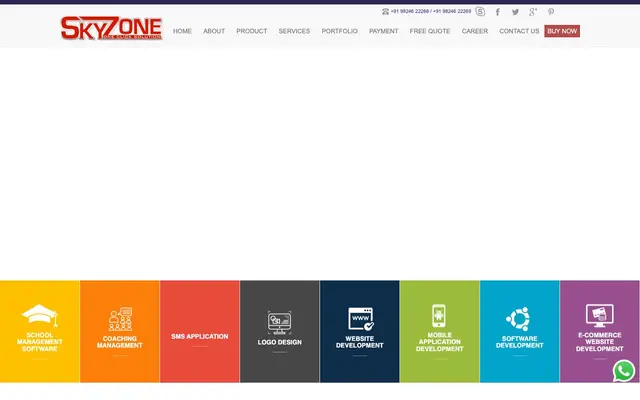This screenshot has width=640, height=400.
Task: Open the CONTACT US menu item
Action: [x=519, y=31]
